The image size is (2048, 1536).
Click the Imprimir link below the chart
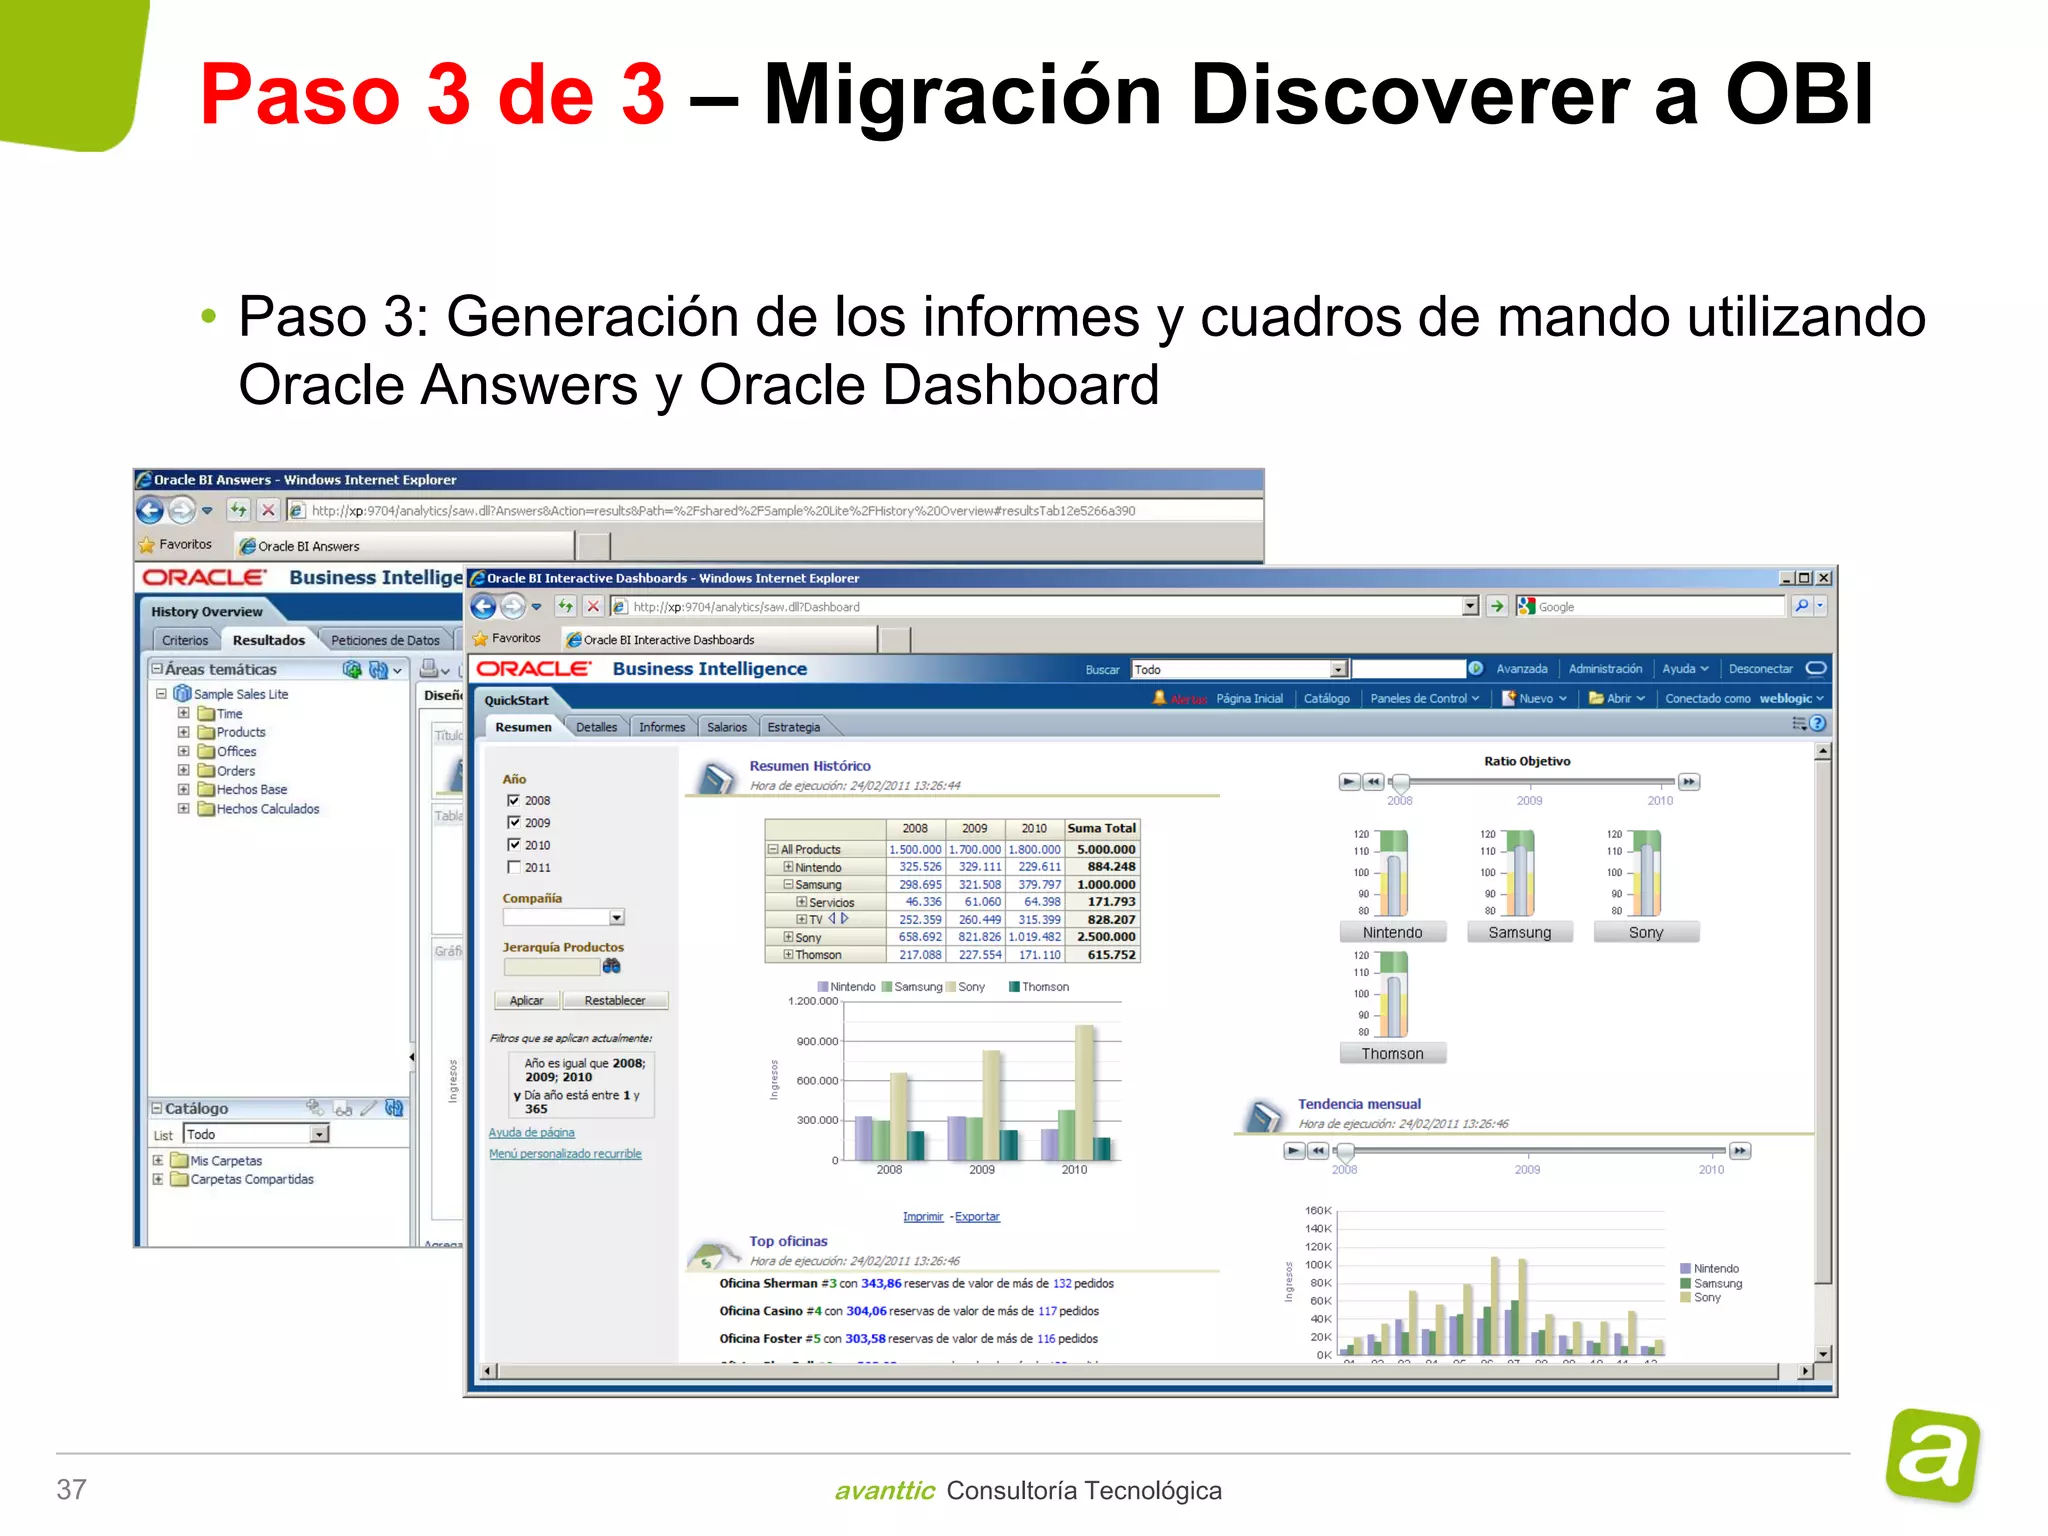tap(923, 1216)
